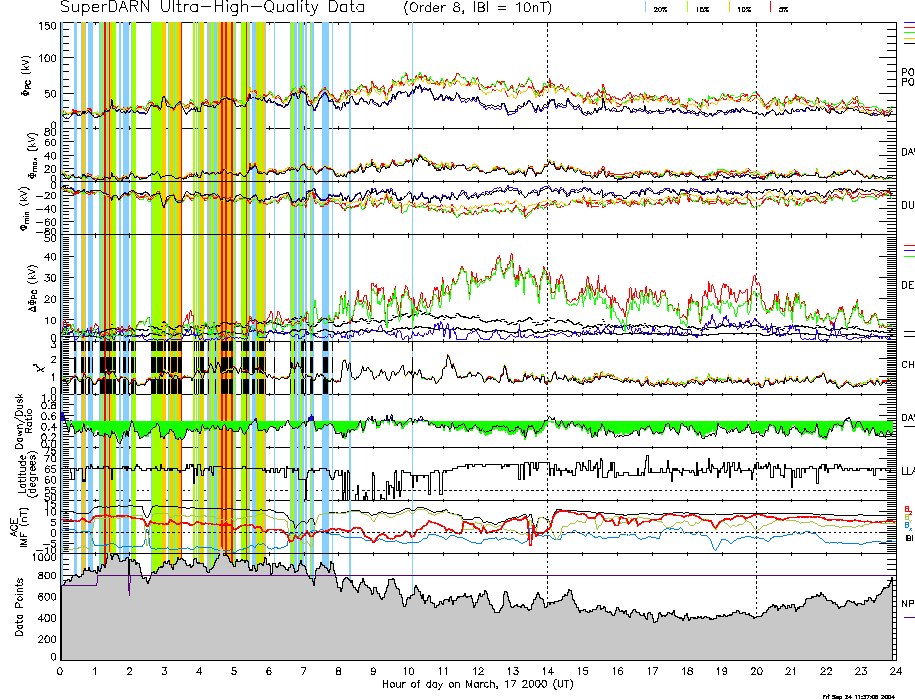Click the hour 20 dashed vertical marker
The width and height of the screenshot is (915, 700).
(x=756, y=300)
